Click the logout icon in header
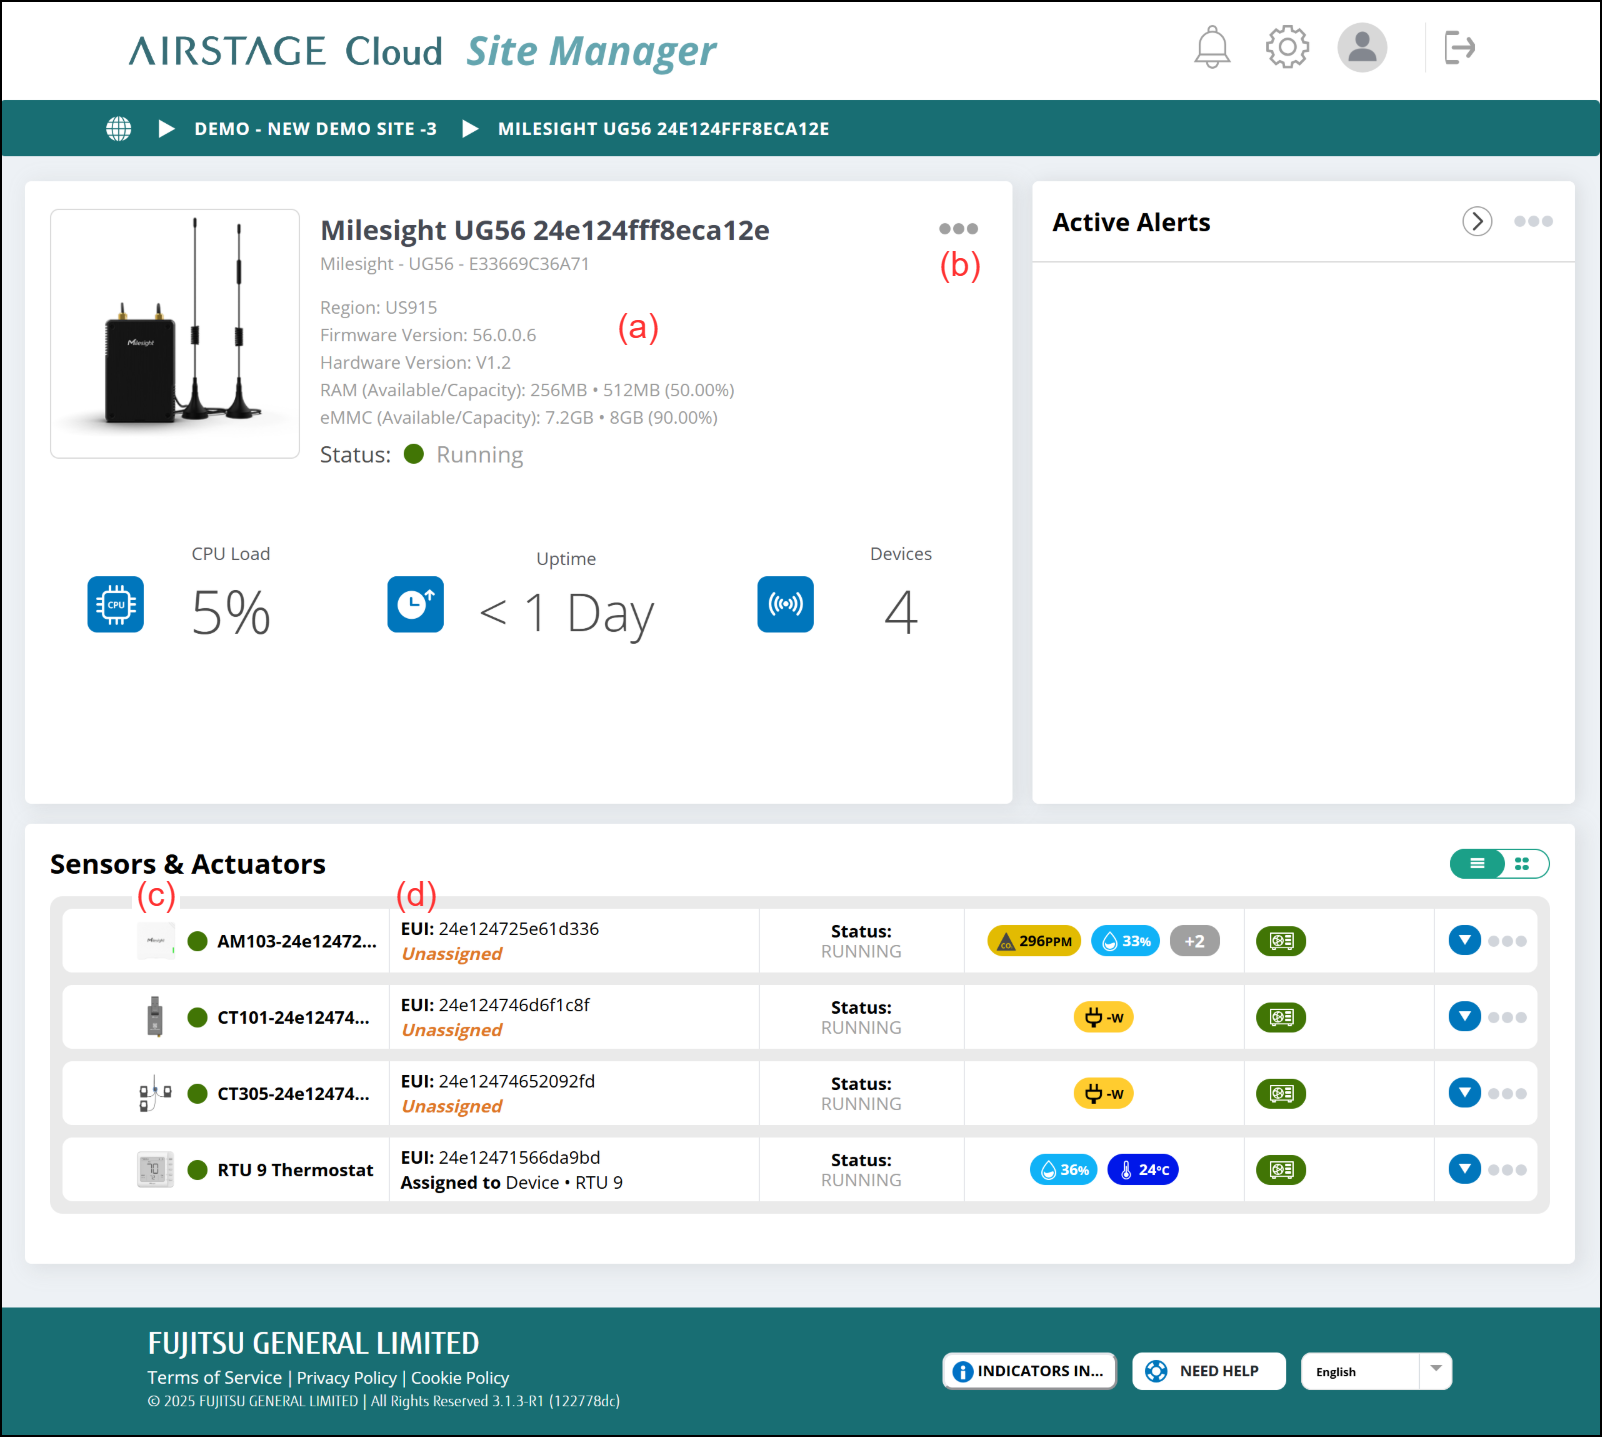1602x1438 pixels. click(x=1459, y=47)
